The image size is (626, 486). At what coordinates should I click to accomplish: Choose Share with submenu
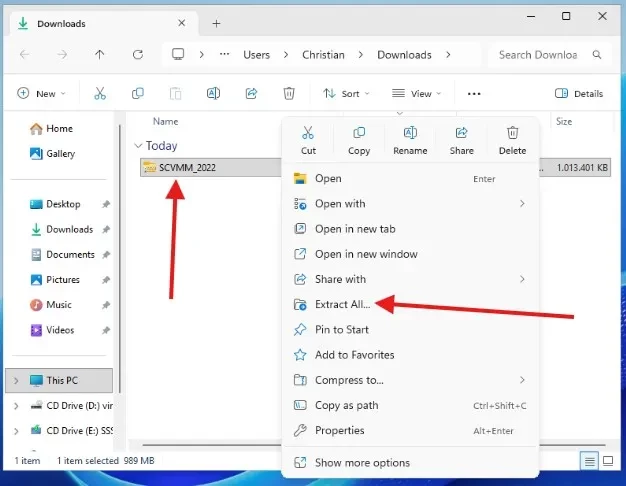(x=410, y=279)
